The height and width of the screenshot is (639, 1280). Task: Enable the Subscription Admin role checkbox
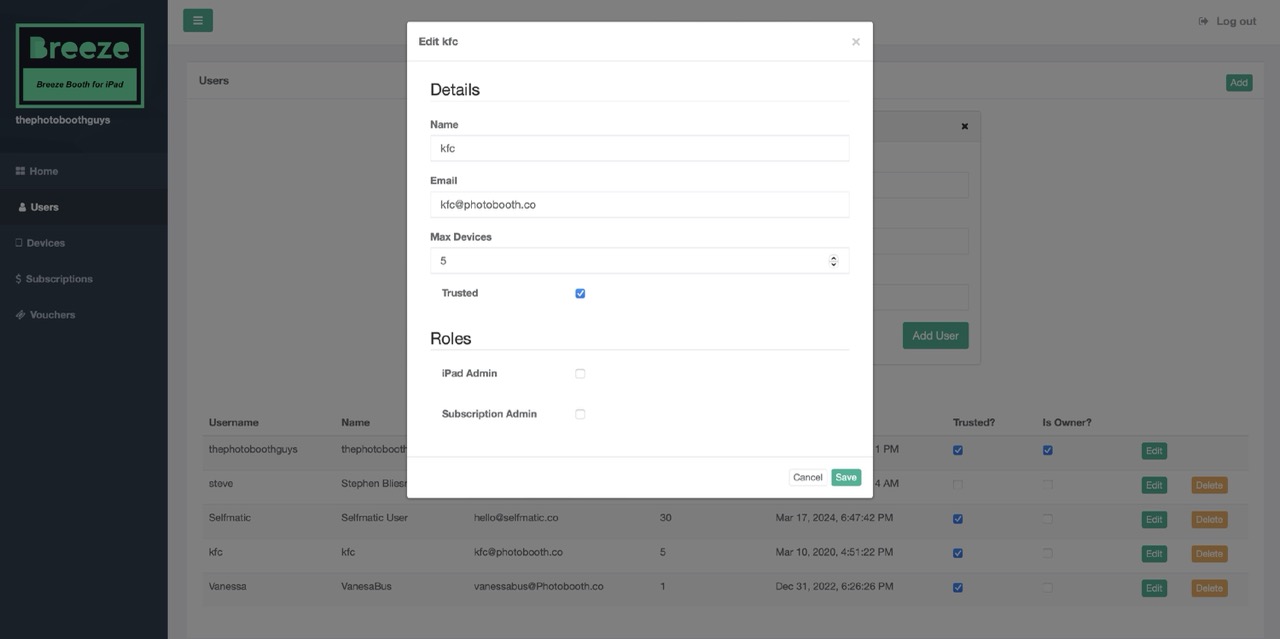point(580,414)
